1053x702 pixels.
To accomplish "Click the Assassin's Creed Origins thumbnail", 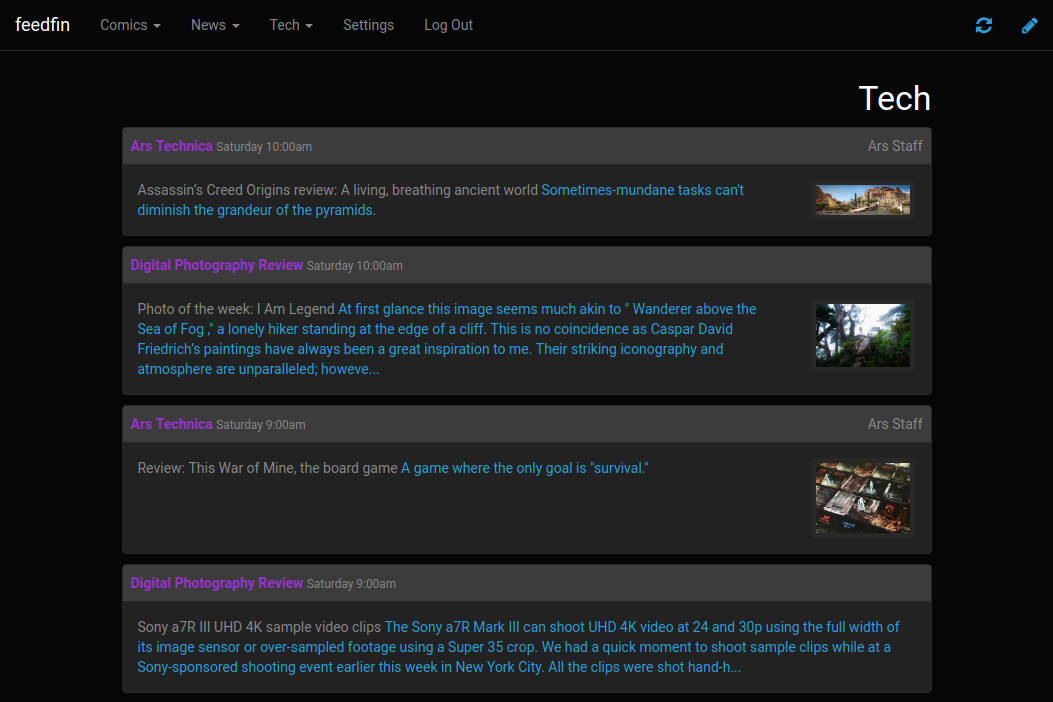I will coord(862,200).
